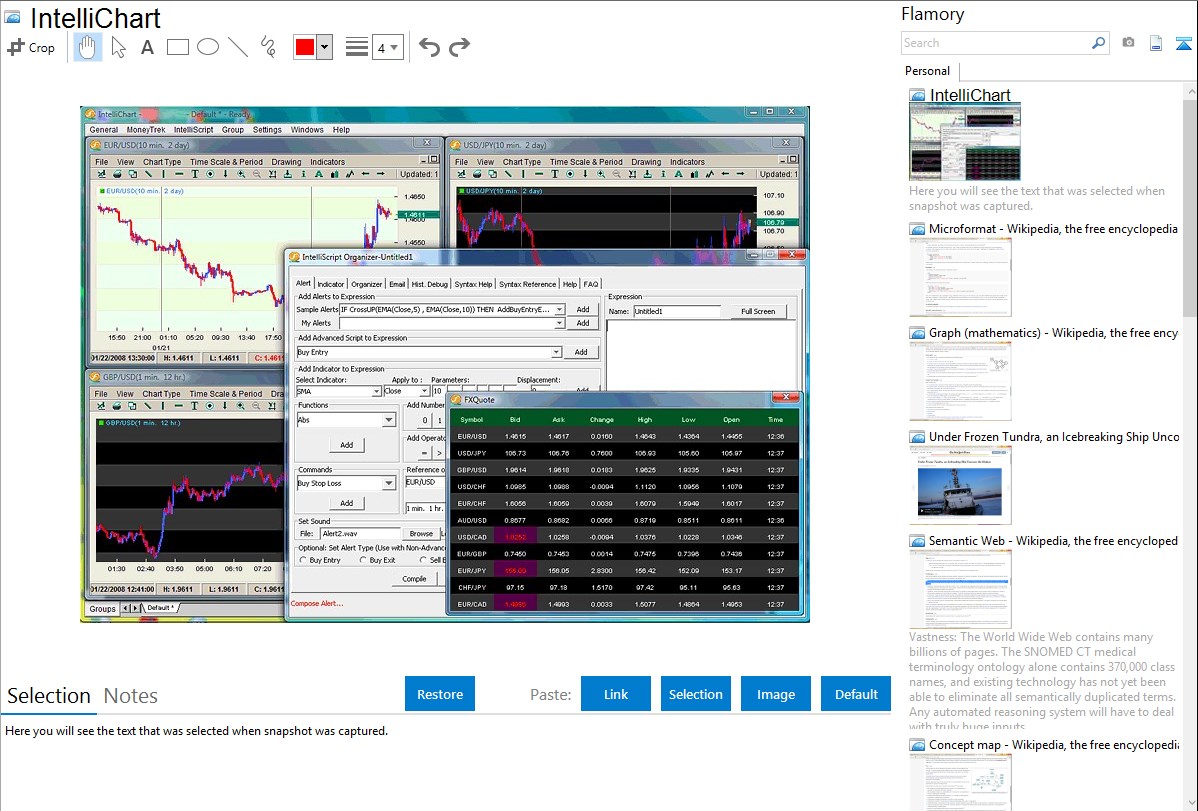Viewport: 1198px width, 811px height.
Task: Click the document page icon in Flamory header
Action: (1156, 44)
